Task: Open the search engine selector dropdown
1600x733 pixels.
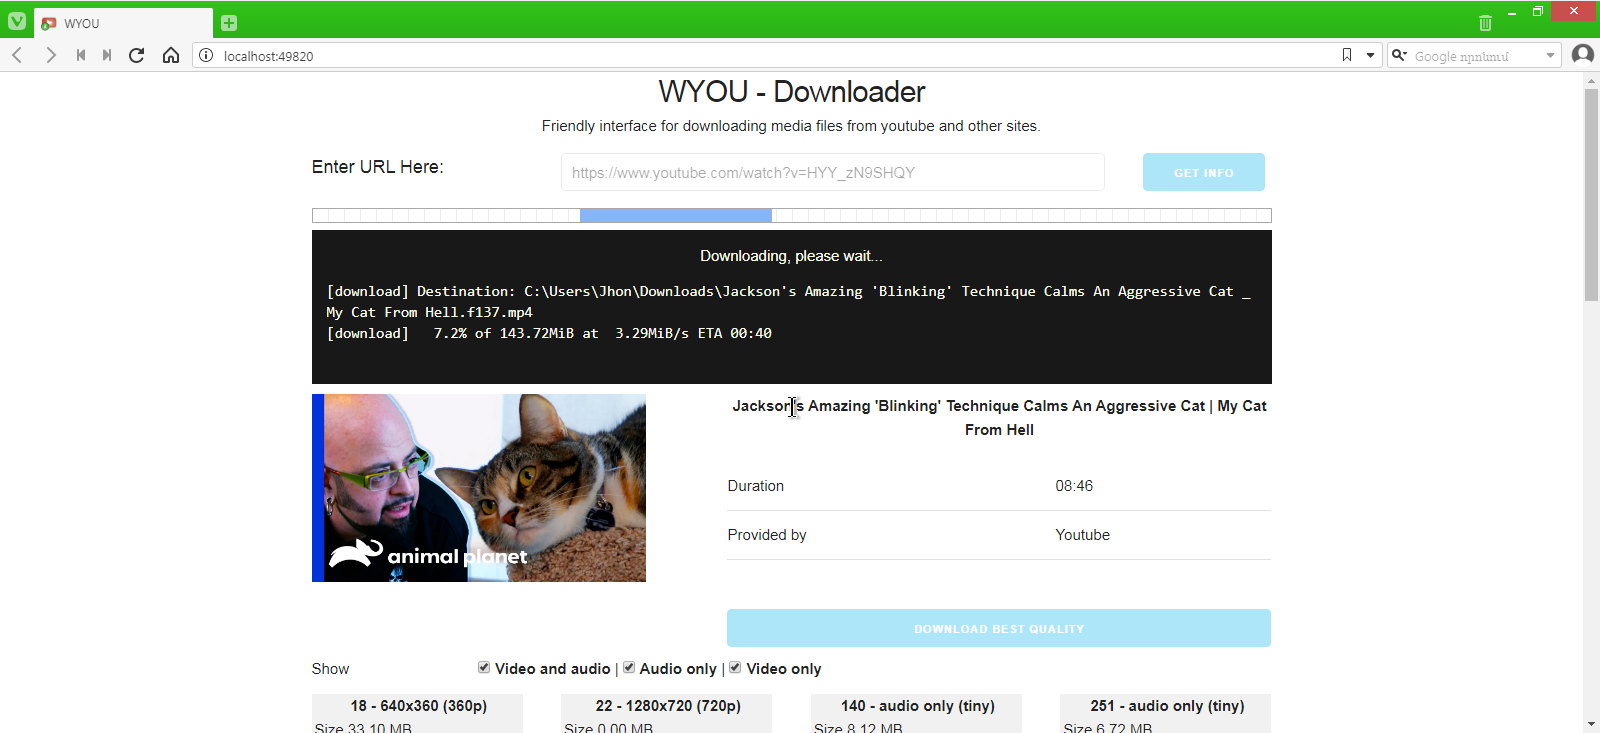Action: pos(1400,56)
